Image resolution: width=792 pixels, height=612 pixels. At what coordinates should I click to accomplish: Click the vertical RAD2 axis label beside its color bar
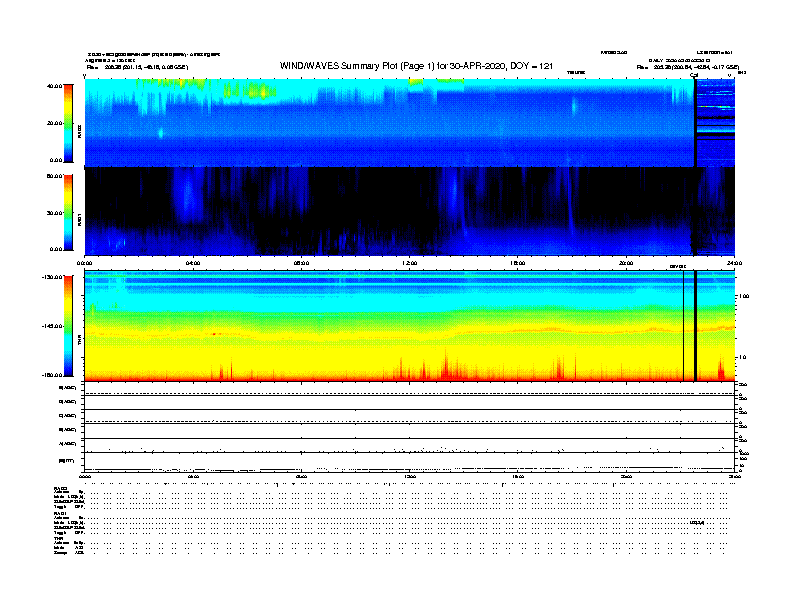click(79, 131)
